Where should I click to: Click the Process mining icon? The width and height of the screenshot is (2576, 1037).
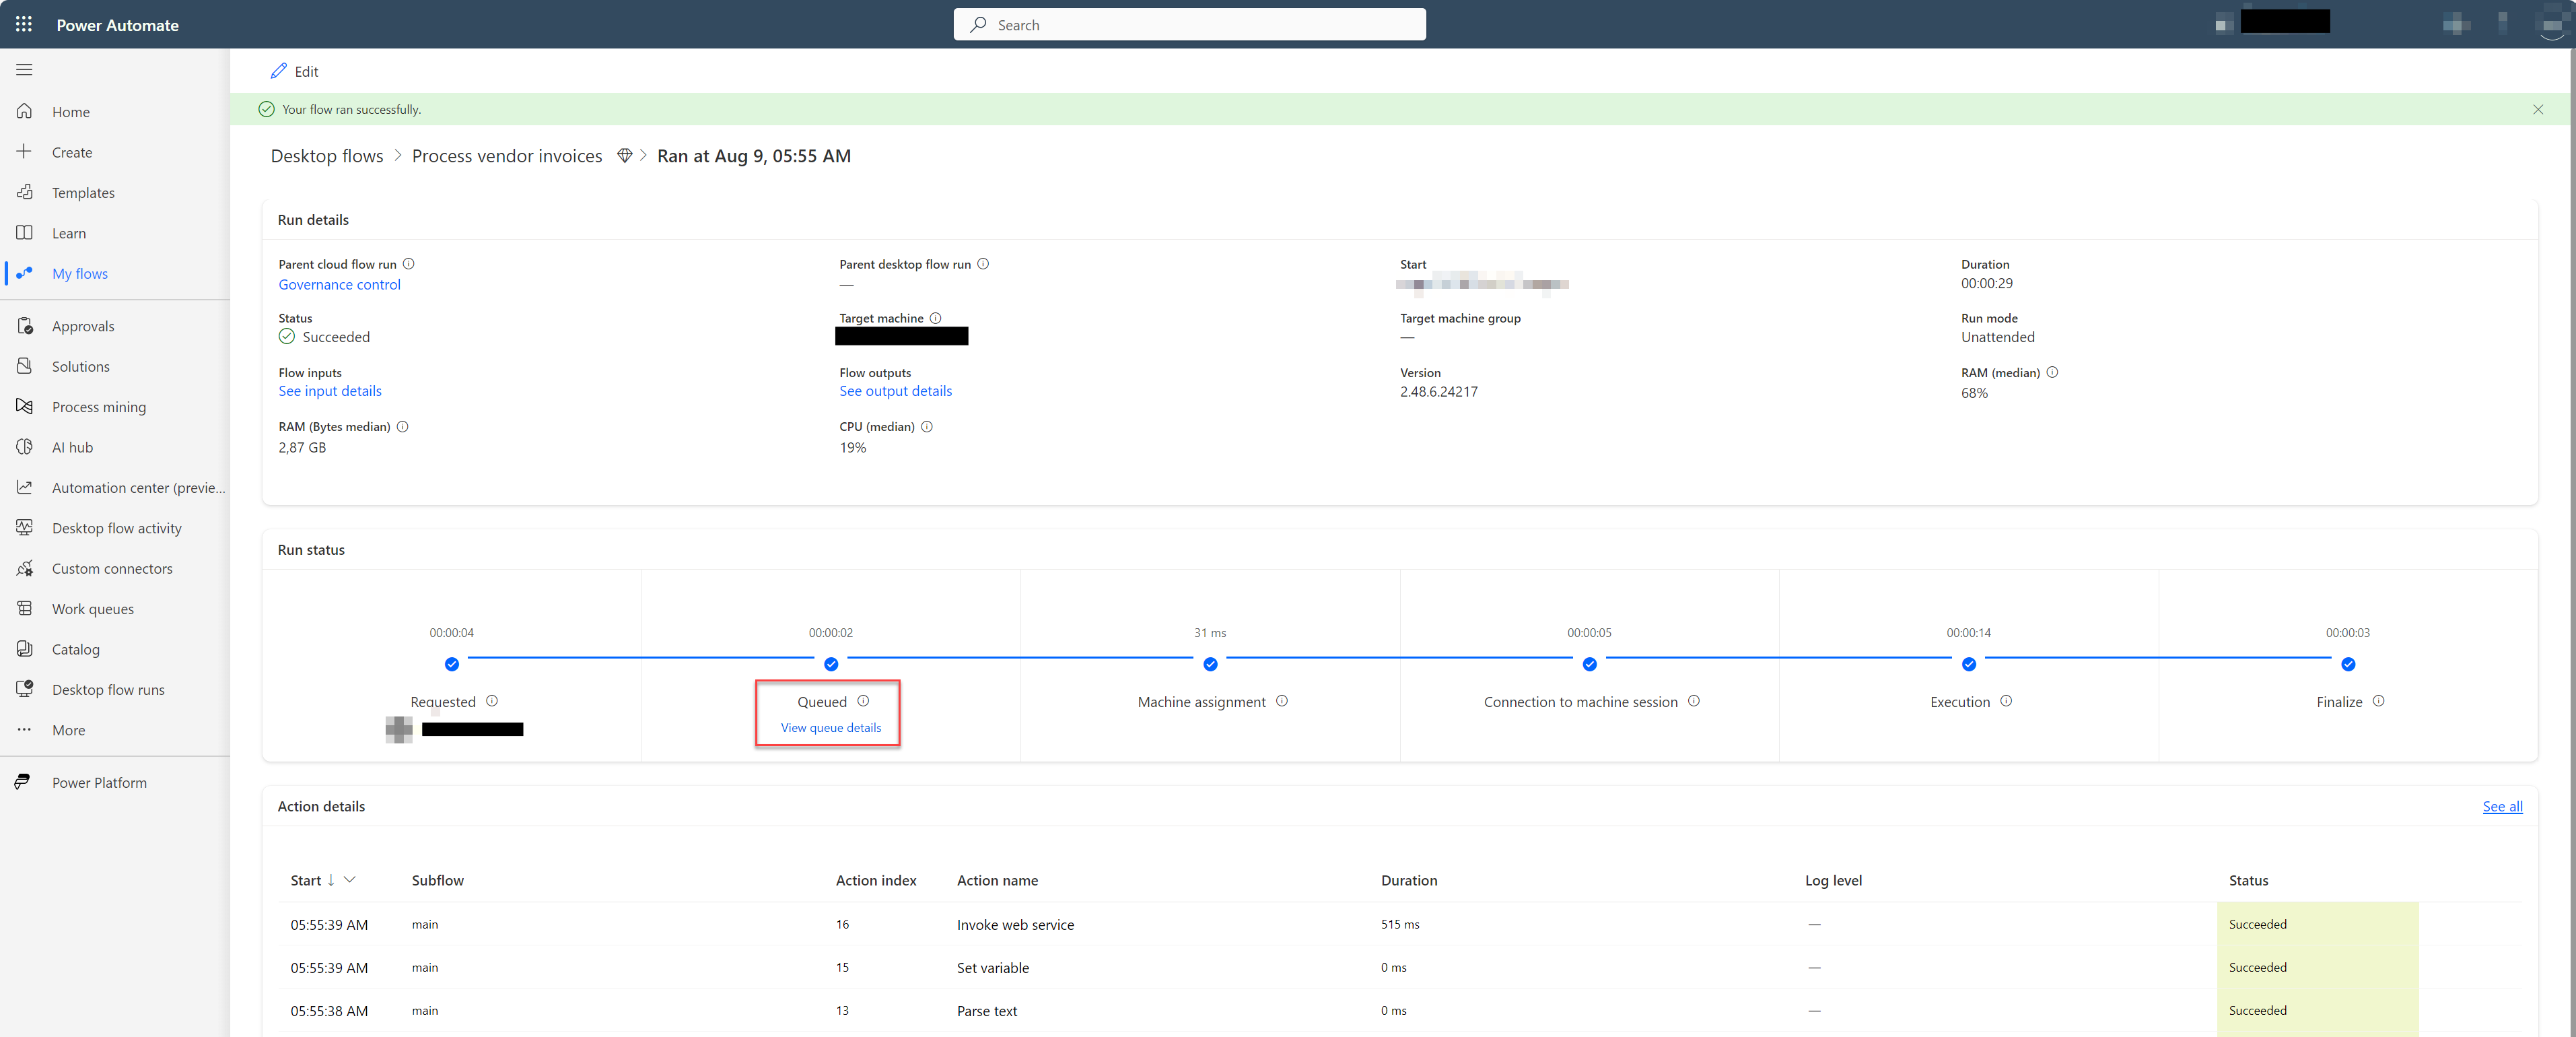[25, 406]
